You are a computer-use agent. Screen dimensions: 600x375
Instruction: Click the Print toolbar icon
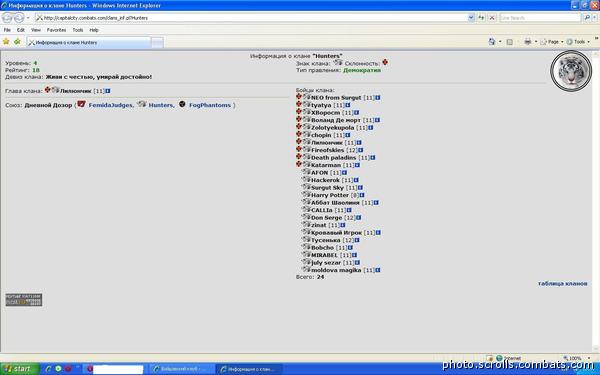528,42
